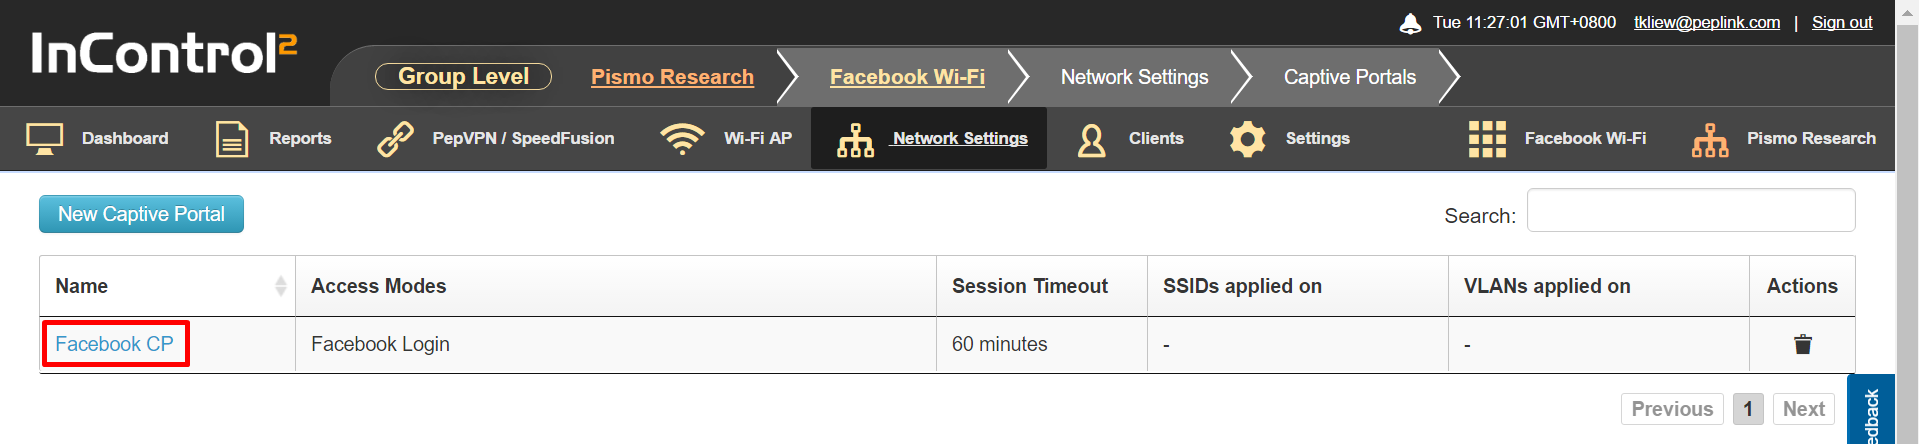Open Clients via the person icon

pos(1091,140)
